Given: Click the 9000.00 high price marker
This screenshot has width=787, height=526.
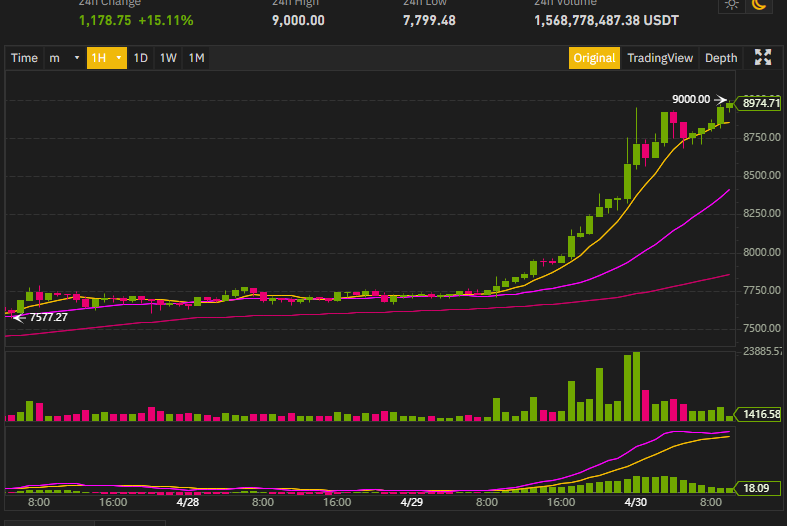Looking at the screenshot, I should [x=691, y=99].
